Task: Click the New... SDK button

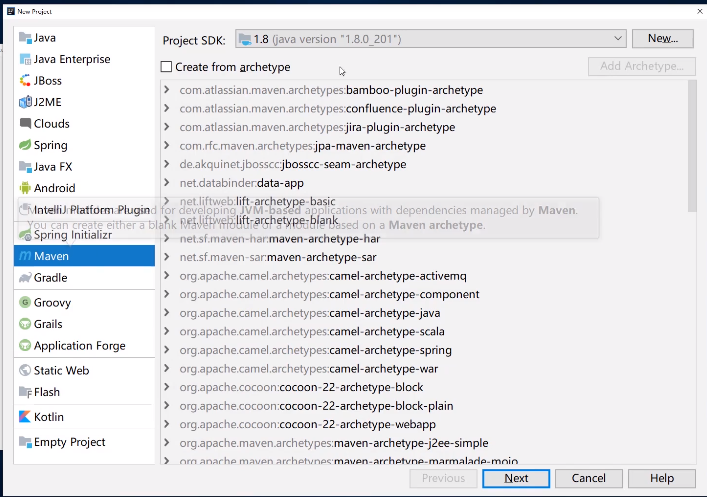Action: coord(662,38)
